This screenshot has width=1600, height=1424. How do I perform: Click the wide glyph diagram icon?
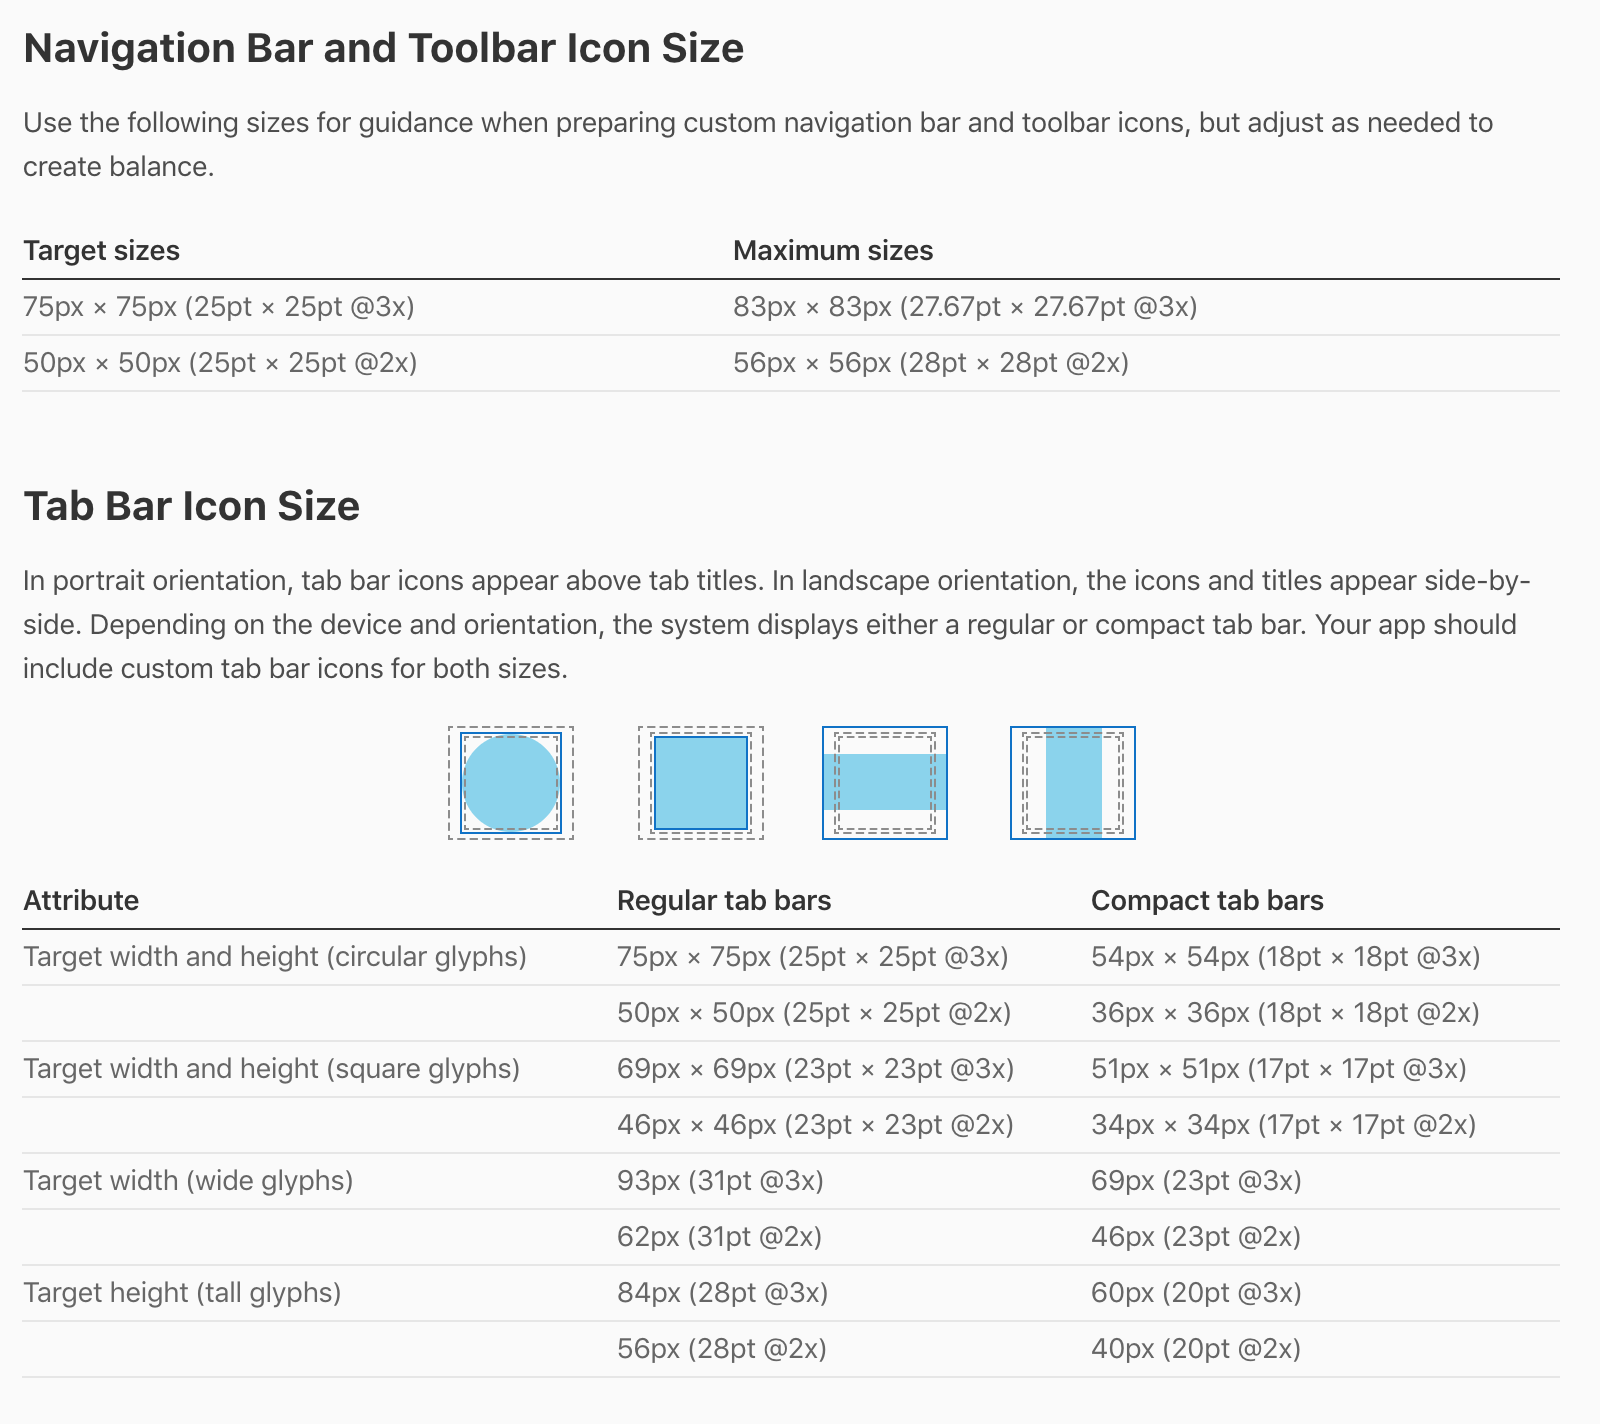tap(885, 783)
